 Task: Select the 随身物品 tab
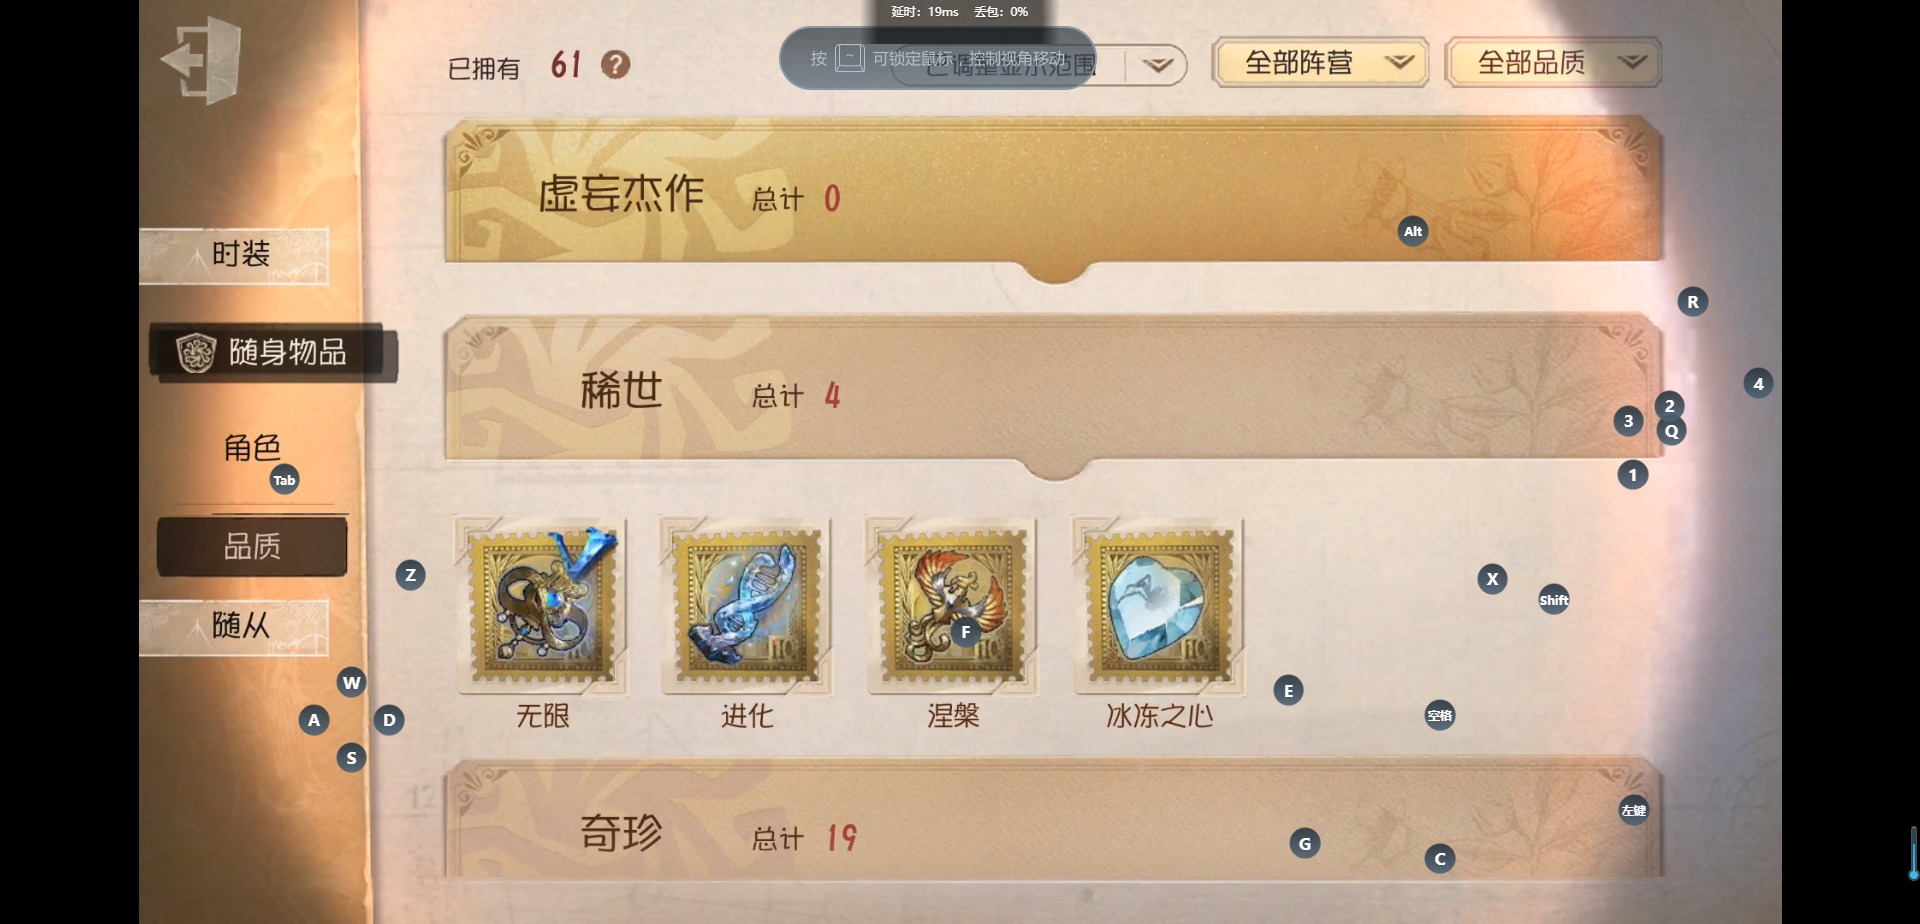point(272,352)
